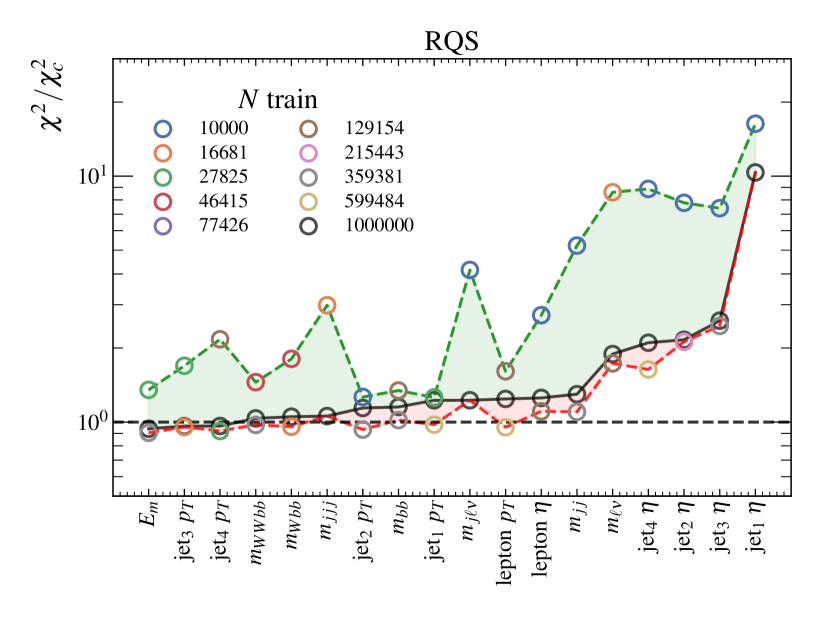Click the brown legend marker for 129154
Screen dimensions: 822x617
tap(309, 128)
